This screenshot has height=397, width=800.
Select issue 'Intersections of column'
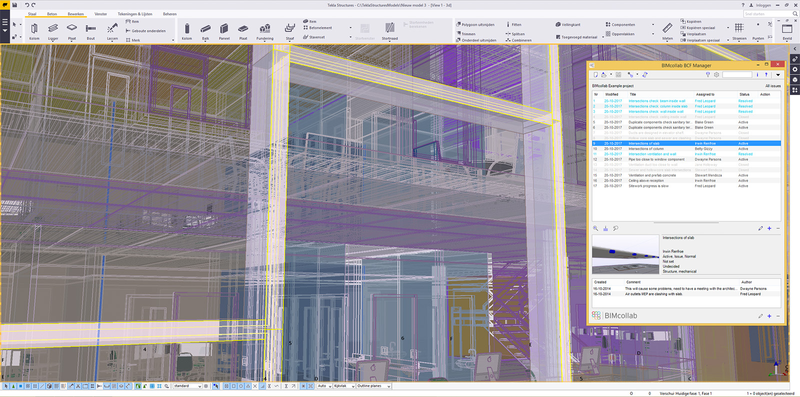(686, 148)
